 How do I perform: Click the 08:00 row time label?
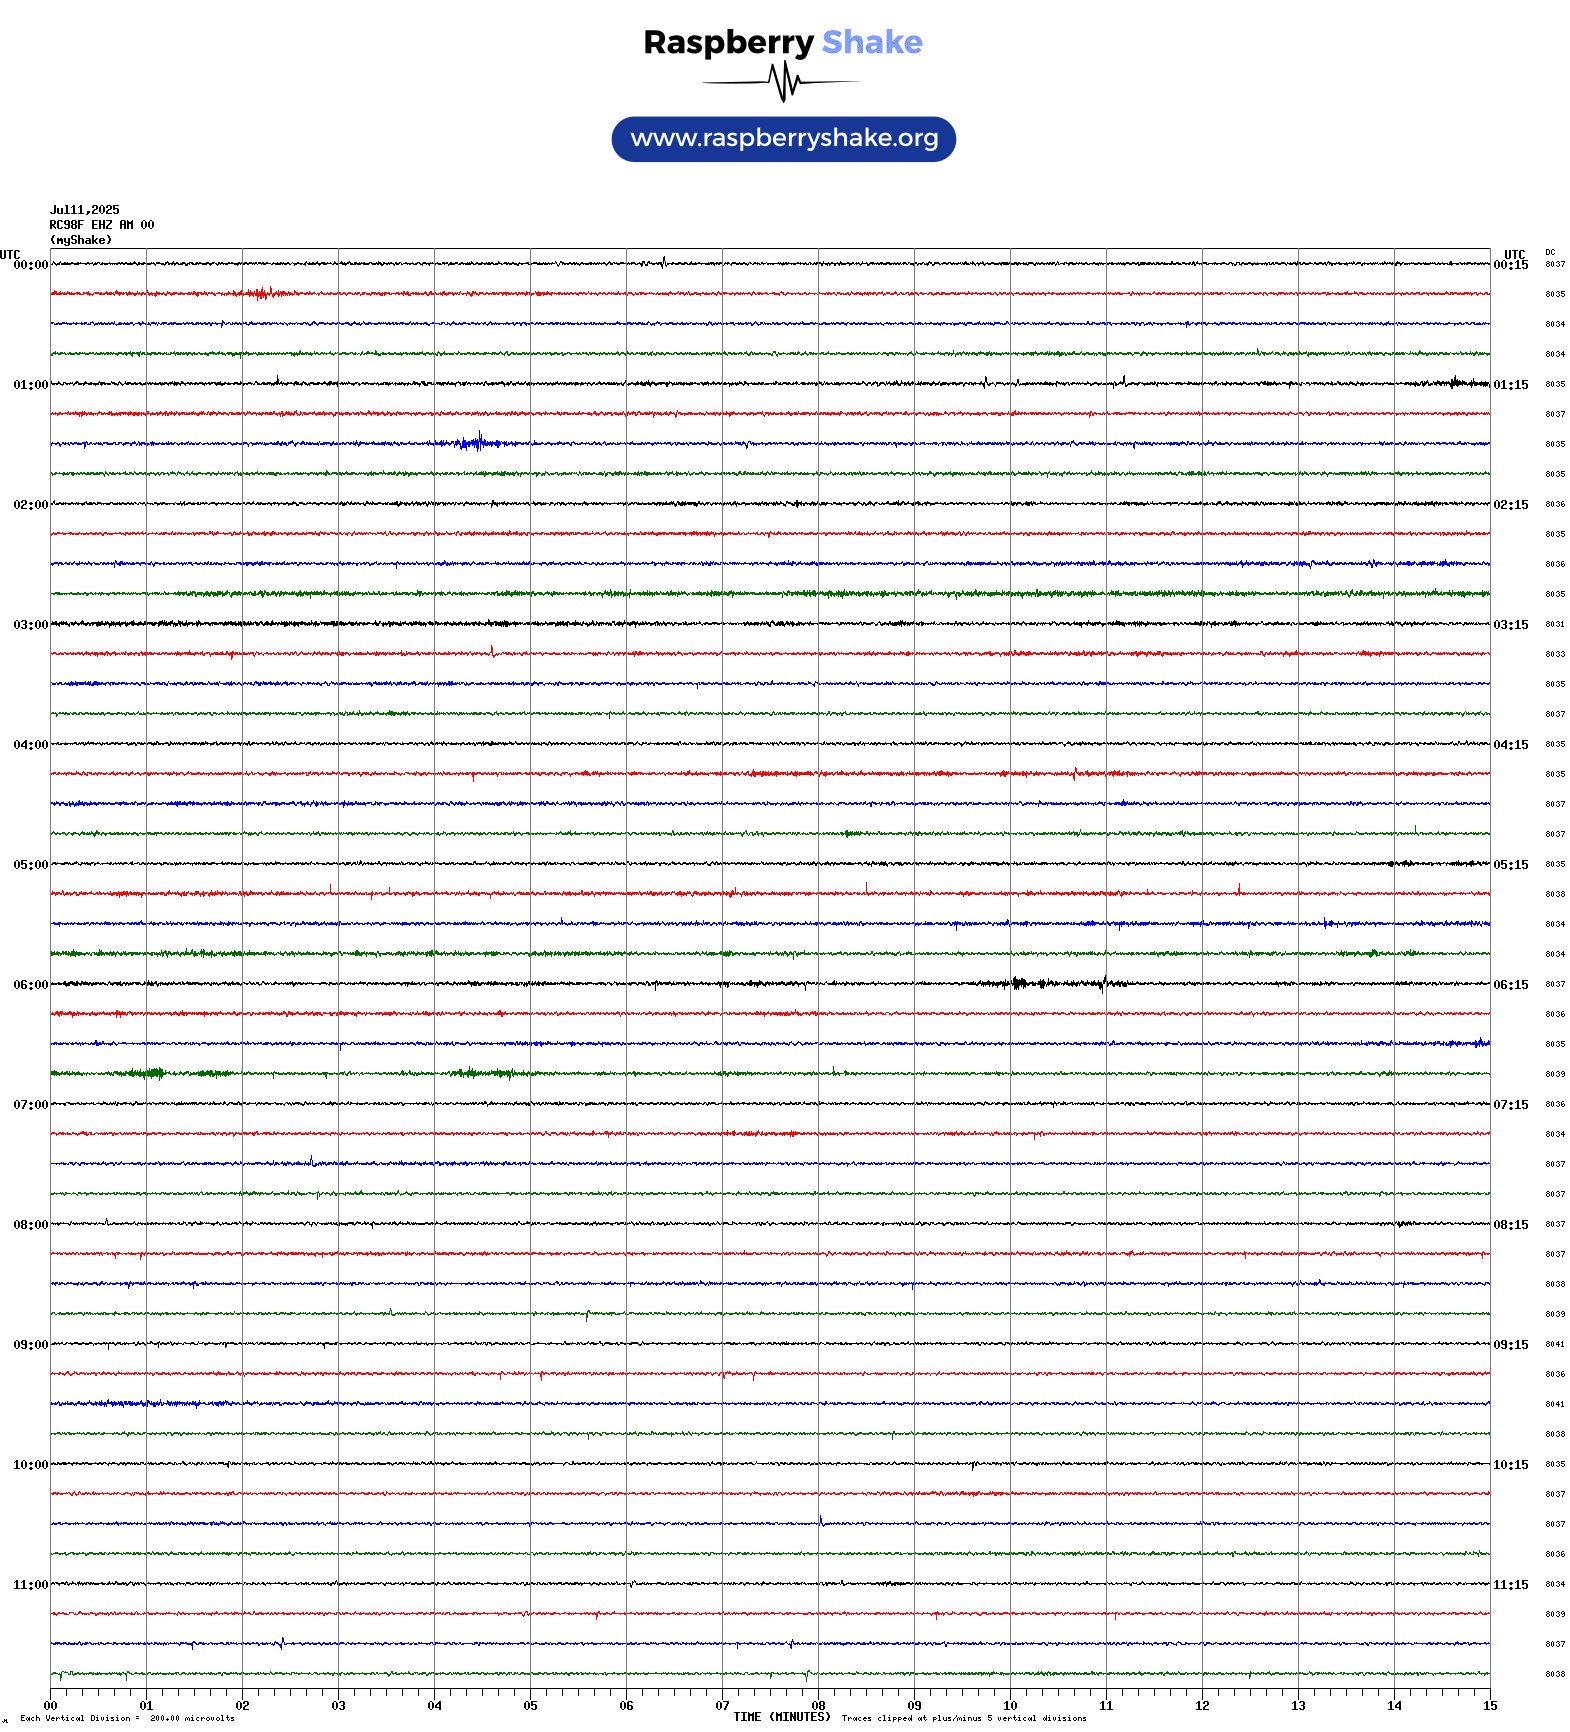point(30,1225)
